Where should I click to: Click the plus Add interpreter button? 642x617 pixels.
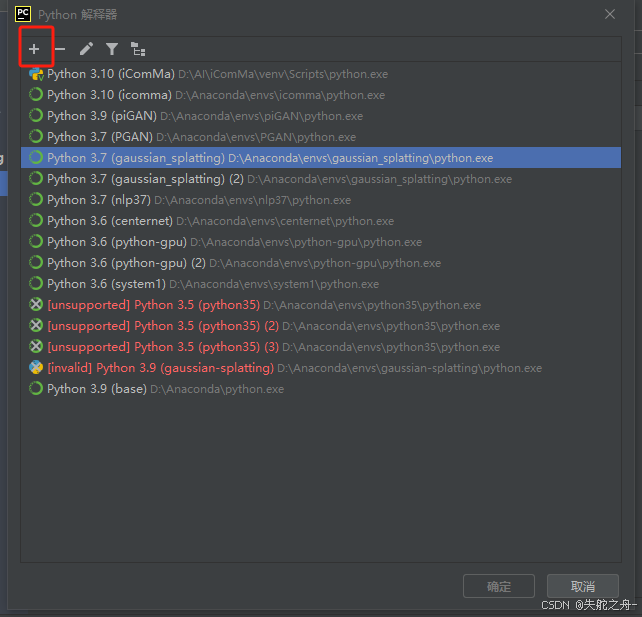[34, 49]
